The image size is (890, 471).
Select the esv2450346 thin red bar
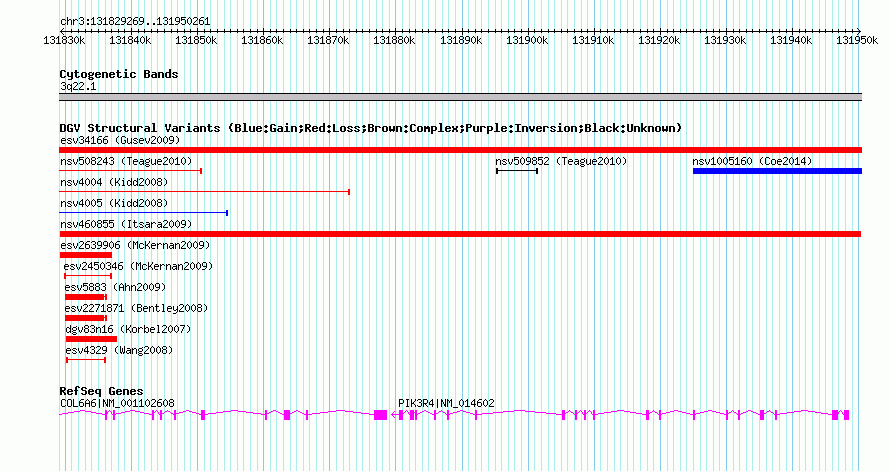point(88,276)
